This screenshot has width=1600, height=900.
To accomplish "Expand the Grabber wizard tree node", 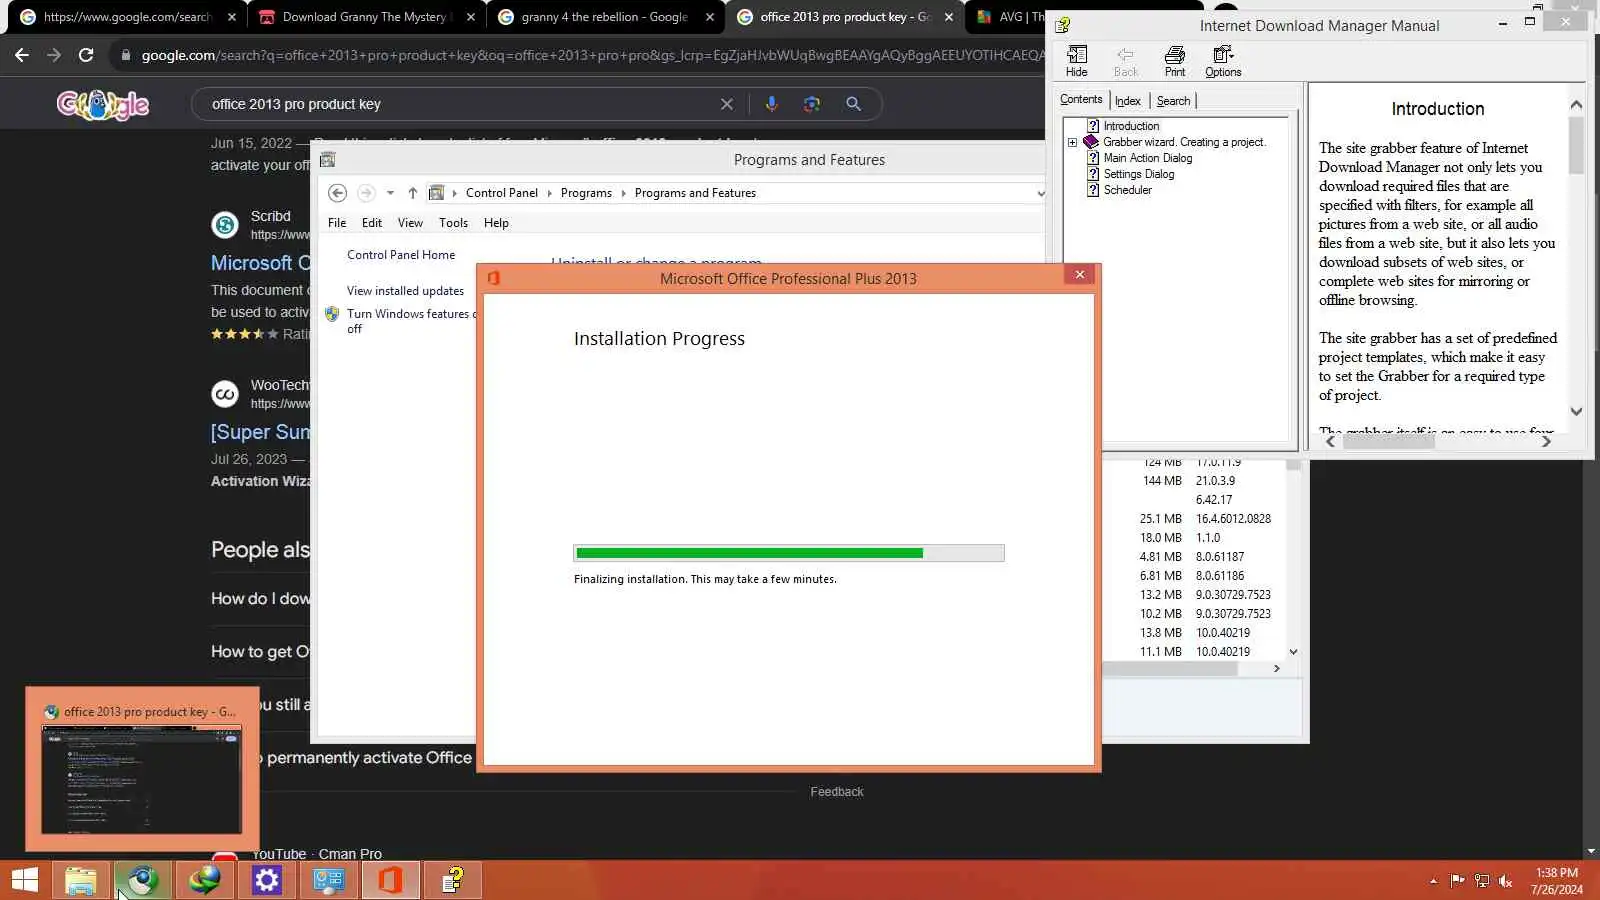I will [1073, 142].
